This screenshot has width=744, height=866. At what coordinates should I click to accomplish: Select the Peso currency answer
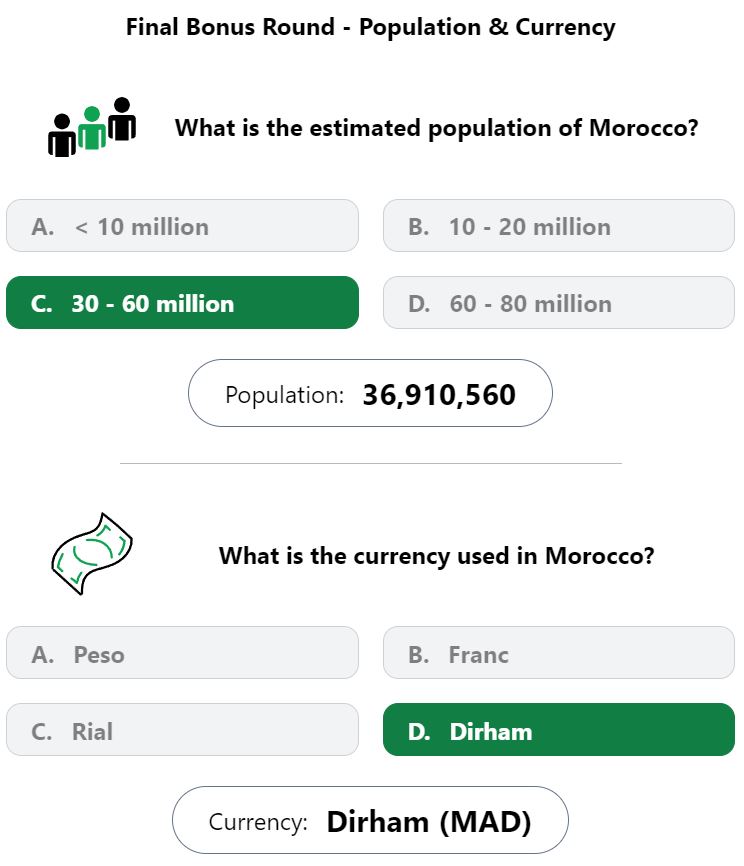182,653
